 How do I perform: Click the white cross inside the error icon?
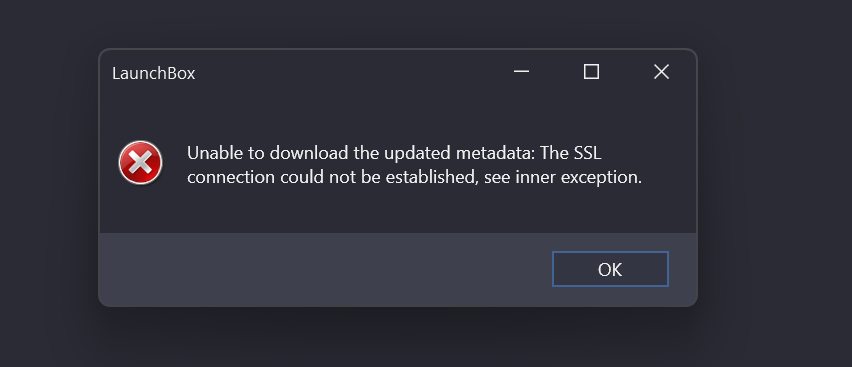click(x=140, y=163)
